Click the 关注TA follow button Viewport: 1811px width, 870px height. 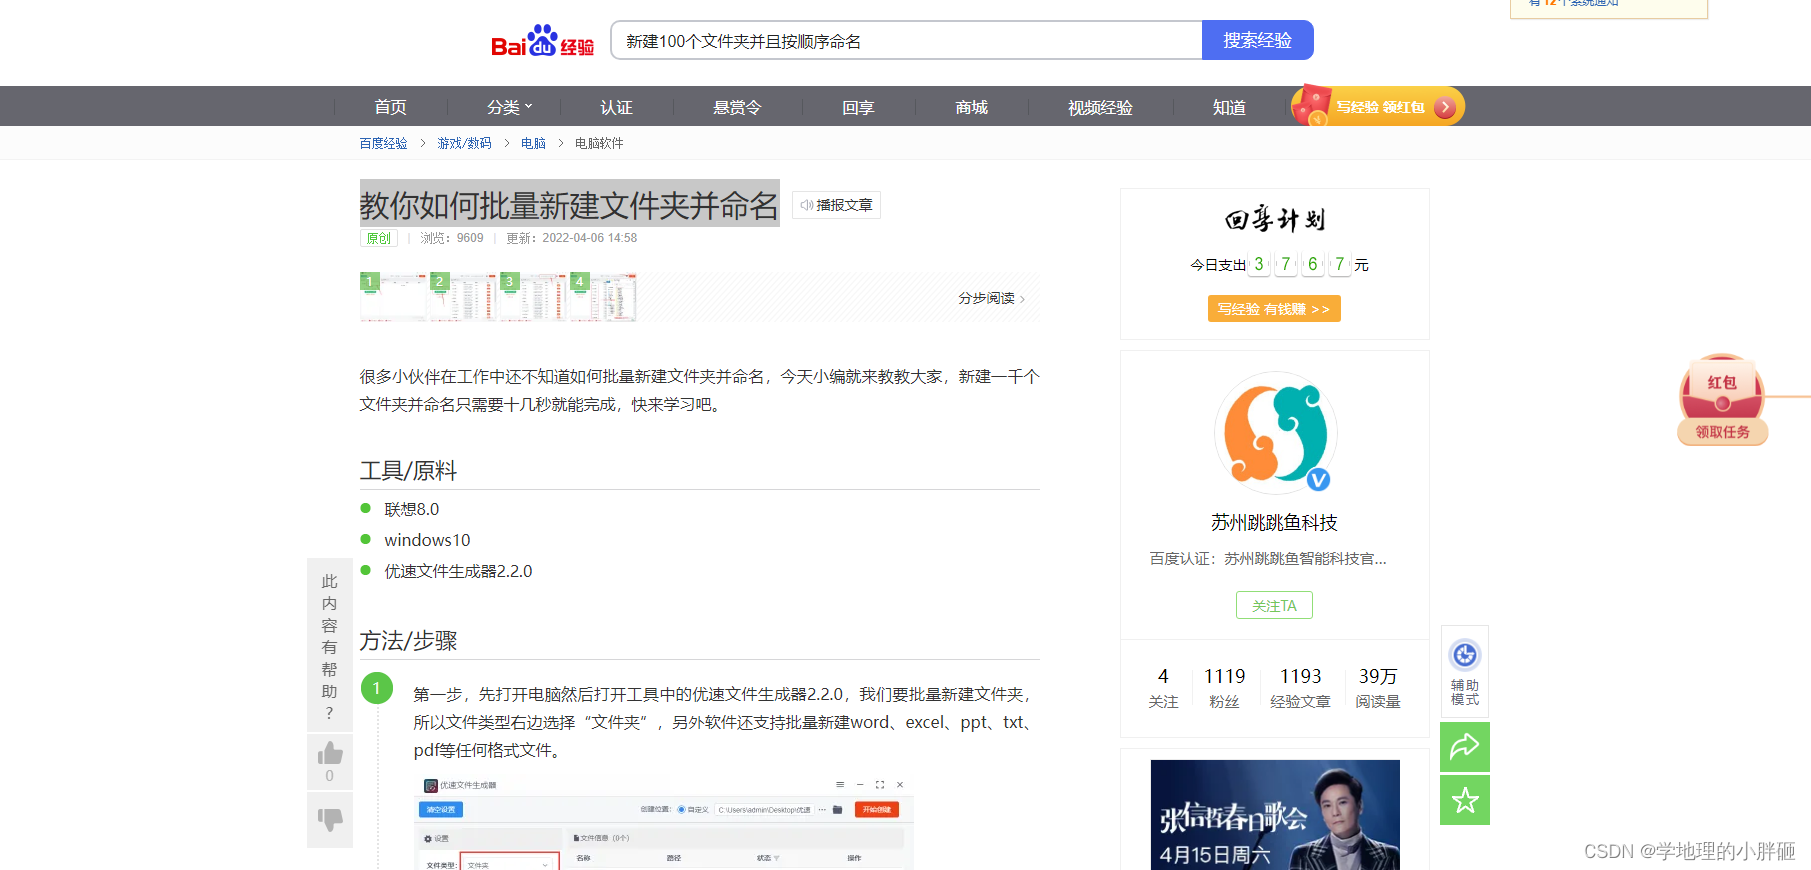click(1274, 606)
